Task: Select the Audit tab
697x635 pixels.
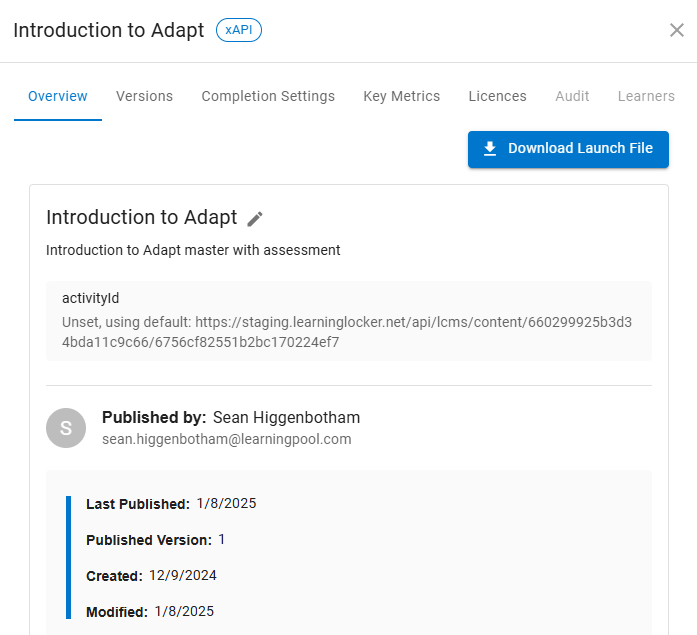Action: (x=572, y=97)
